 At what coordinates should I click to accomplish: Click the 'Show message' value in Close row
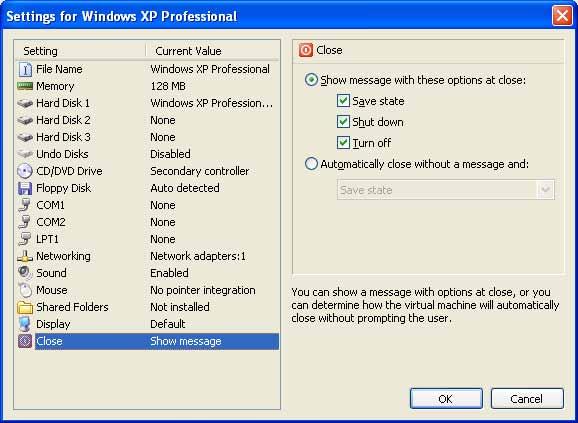[186, 341]
